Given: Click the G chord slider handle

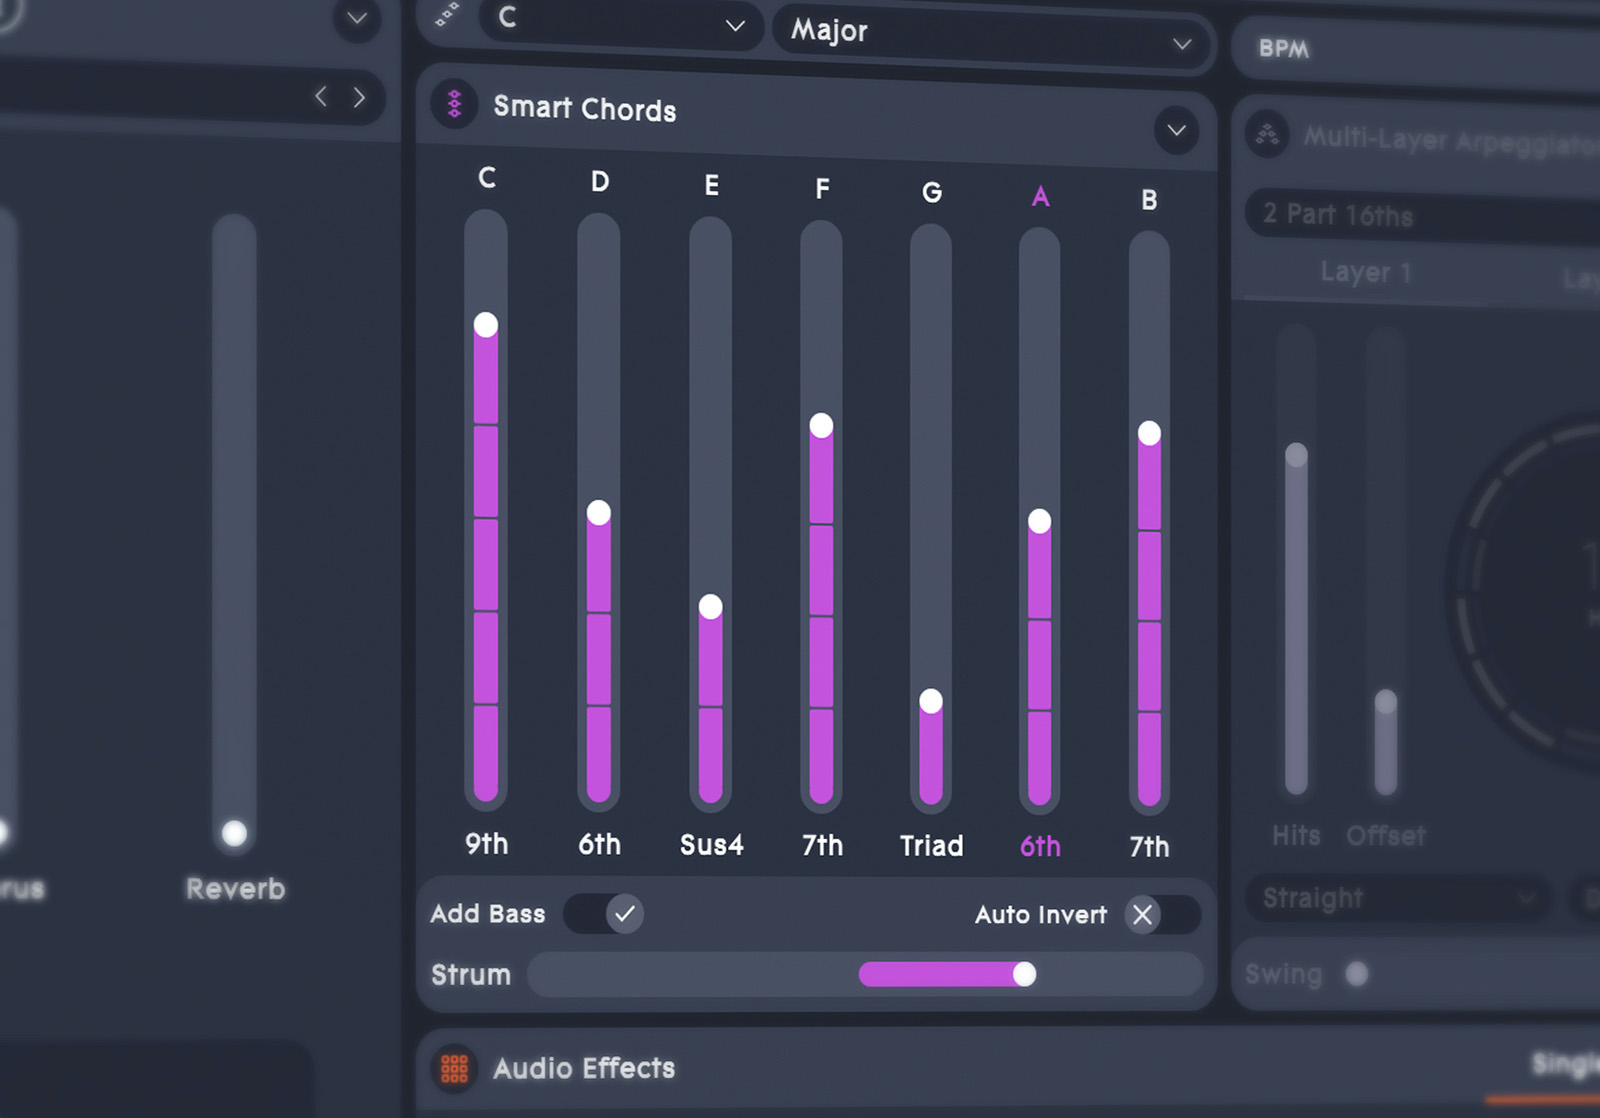Looking at the screenshot, I should click(931, 701).
